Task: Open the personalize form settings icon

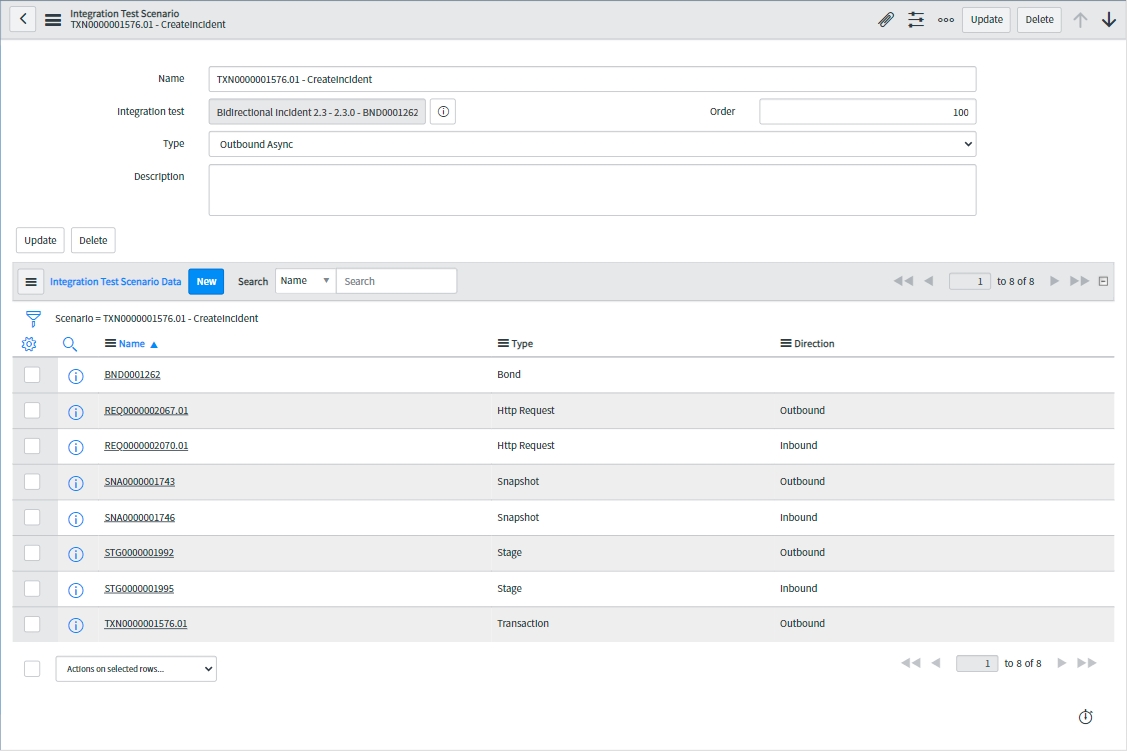Action: coord(916,20)
